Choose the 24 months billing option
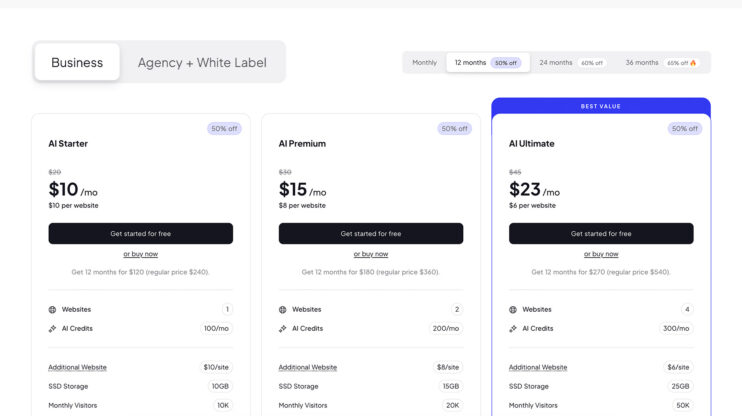This screenshot has width=742, height=416. pyautogui.click(x=572, y=62)
